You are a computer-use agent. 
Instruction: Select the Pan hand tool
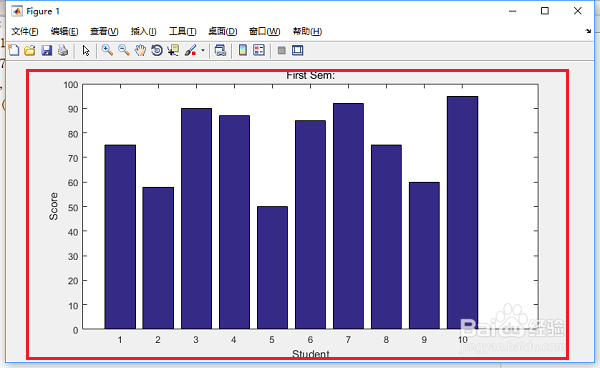[x=140, y=50]
